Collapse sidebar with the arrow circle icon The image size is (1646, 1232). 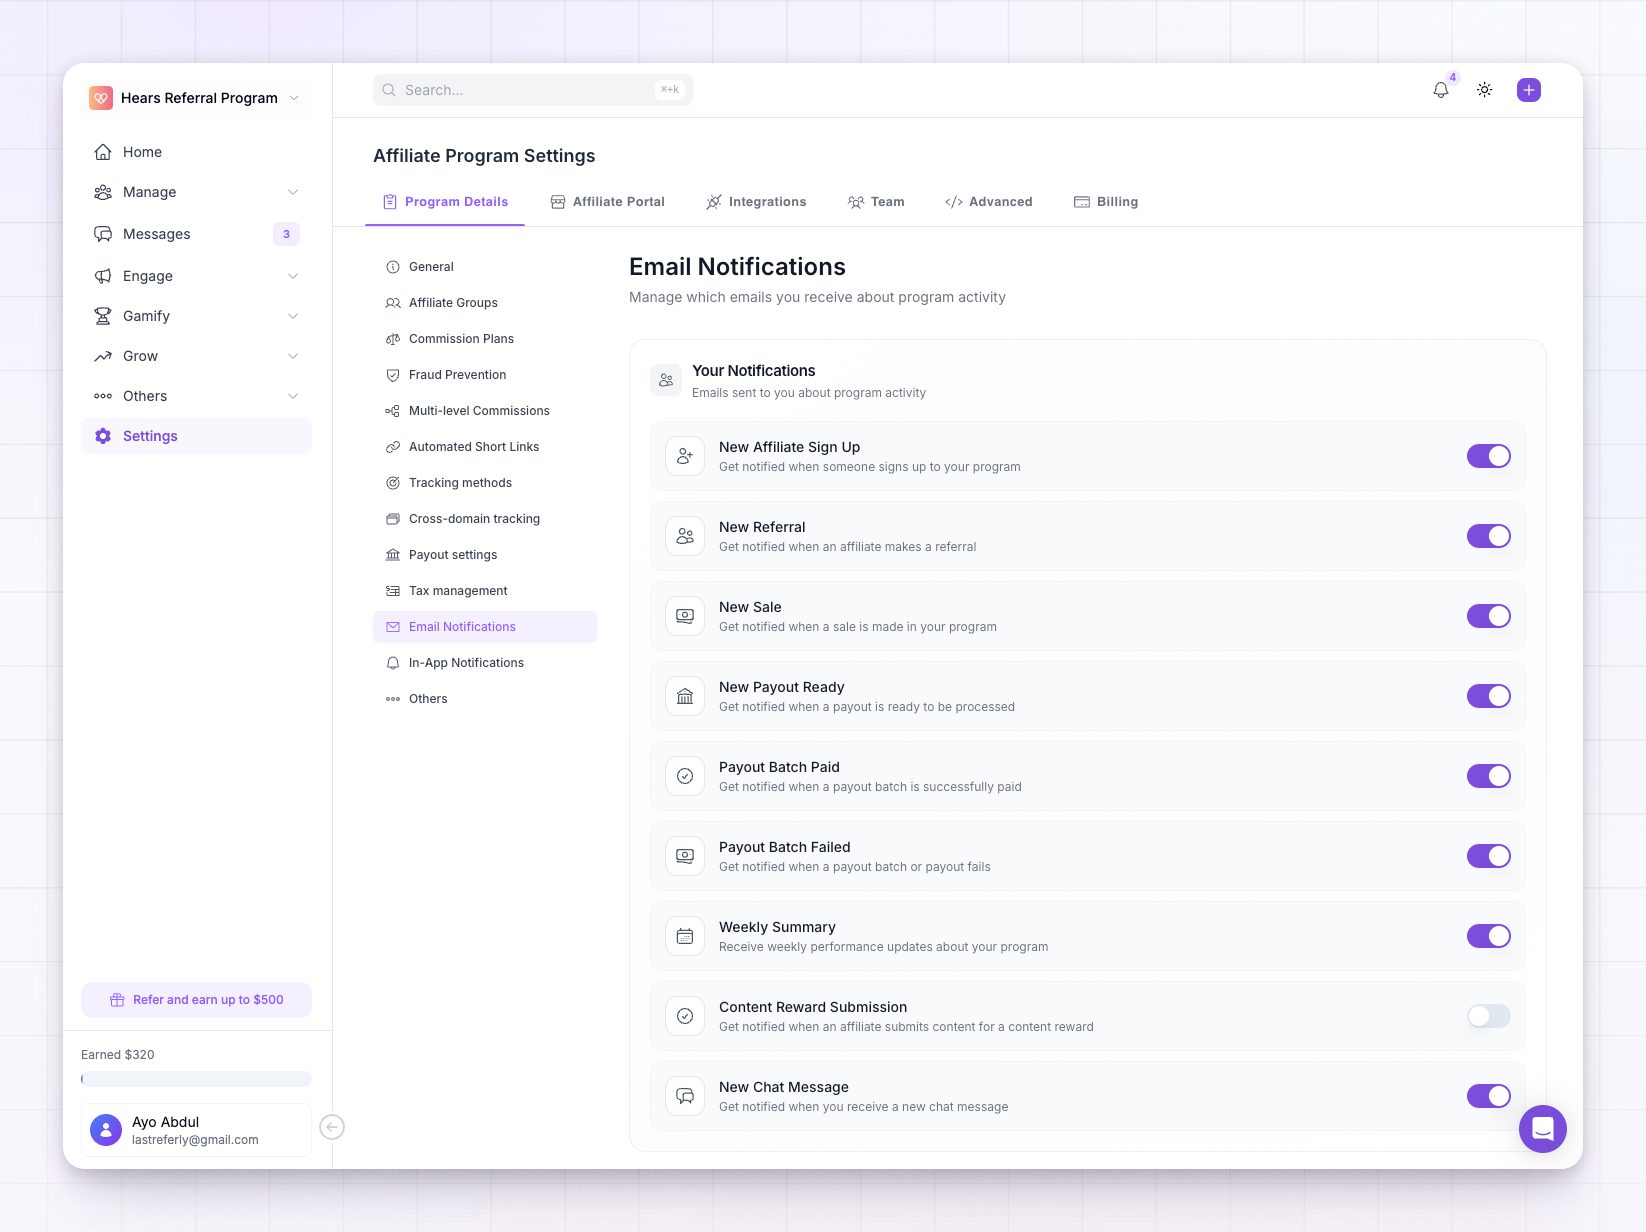[x=332, y=1127]
